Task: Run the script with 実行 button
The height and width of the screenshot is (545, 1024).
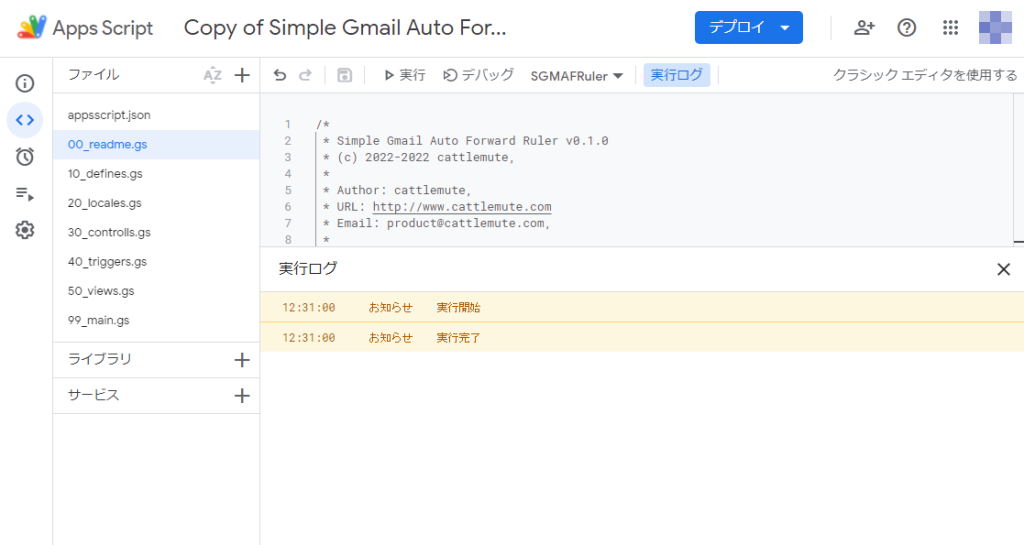Action: (405, 75)
